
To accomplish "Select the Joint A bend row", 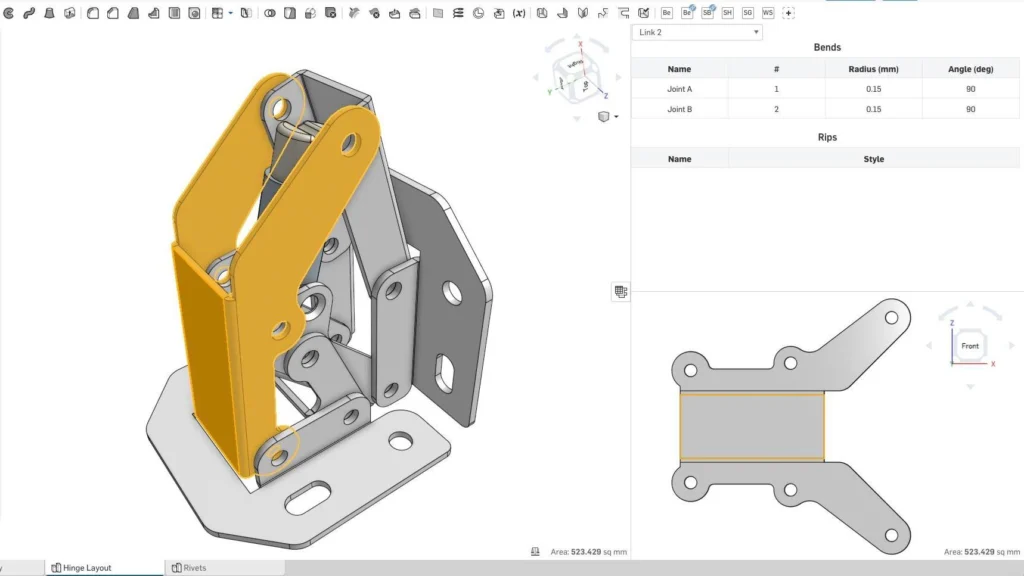I will [679, 89].
